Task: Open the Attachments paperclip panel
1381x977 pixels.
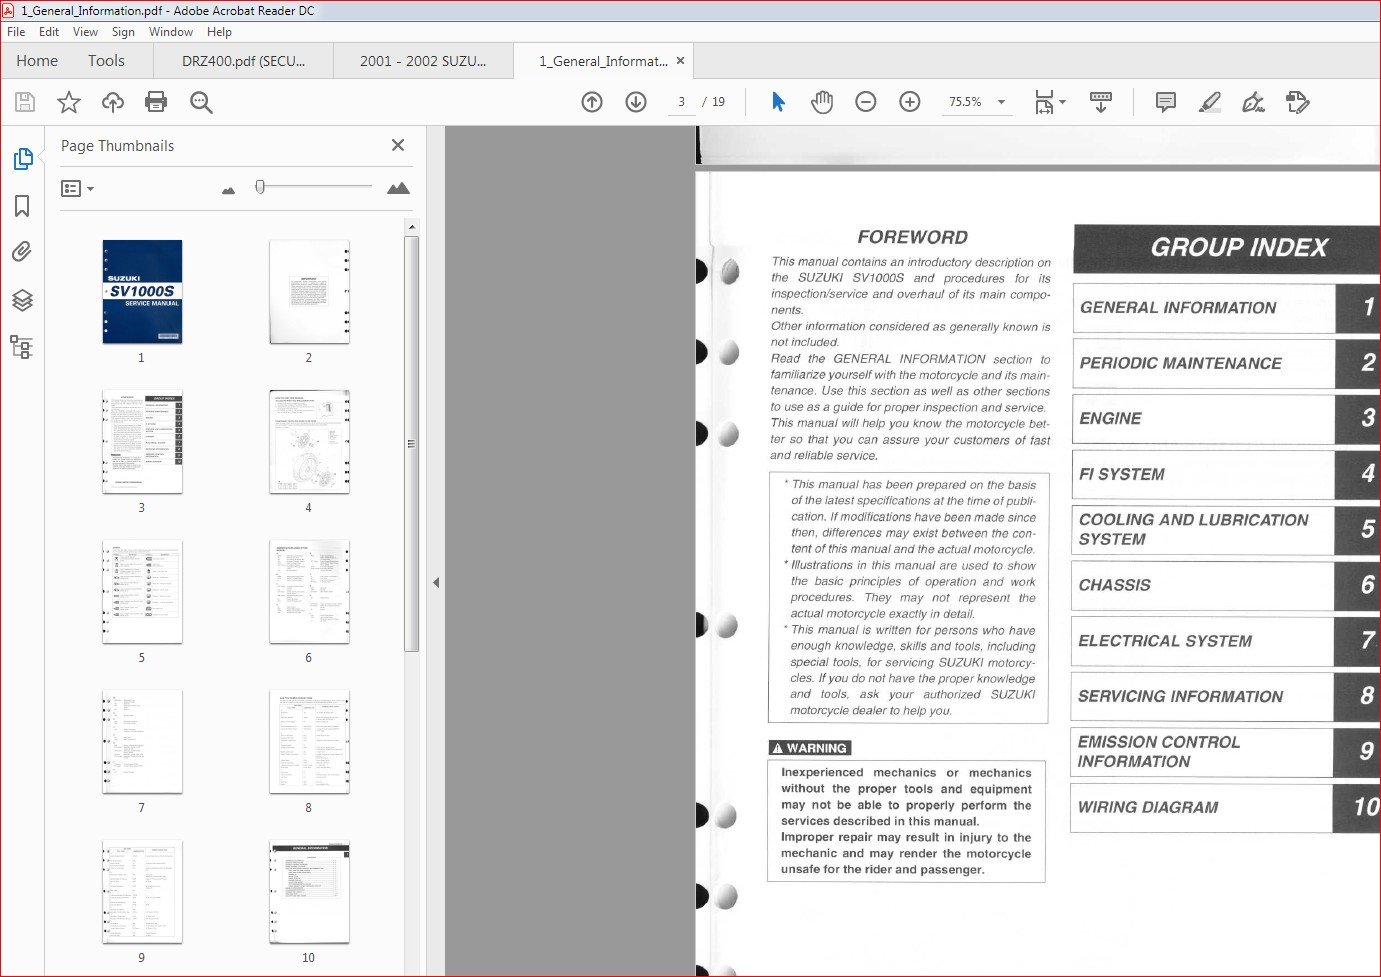Action: pos(22,252)
